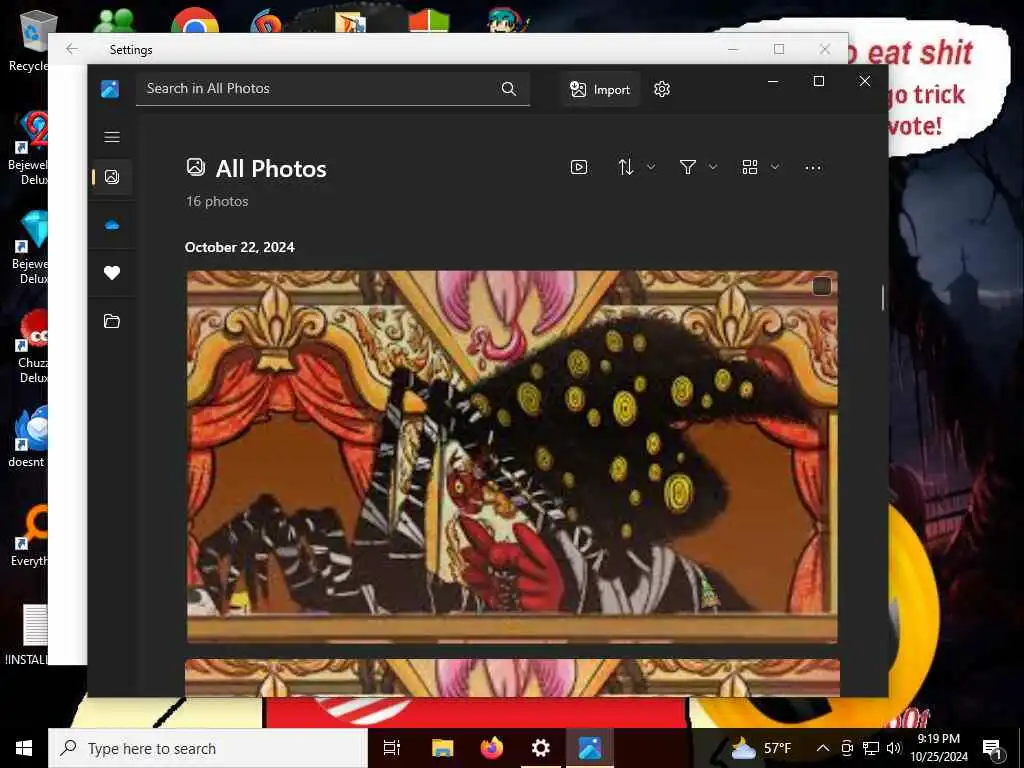Open Task View from the taskbar
Screen dimensions: 1024x768
pos(391,748)
